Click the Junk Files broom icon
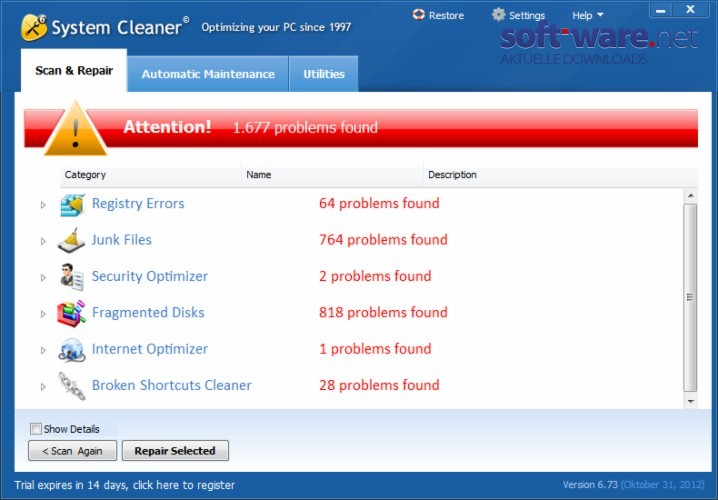The image size is (718, 500). pos(71,240)
